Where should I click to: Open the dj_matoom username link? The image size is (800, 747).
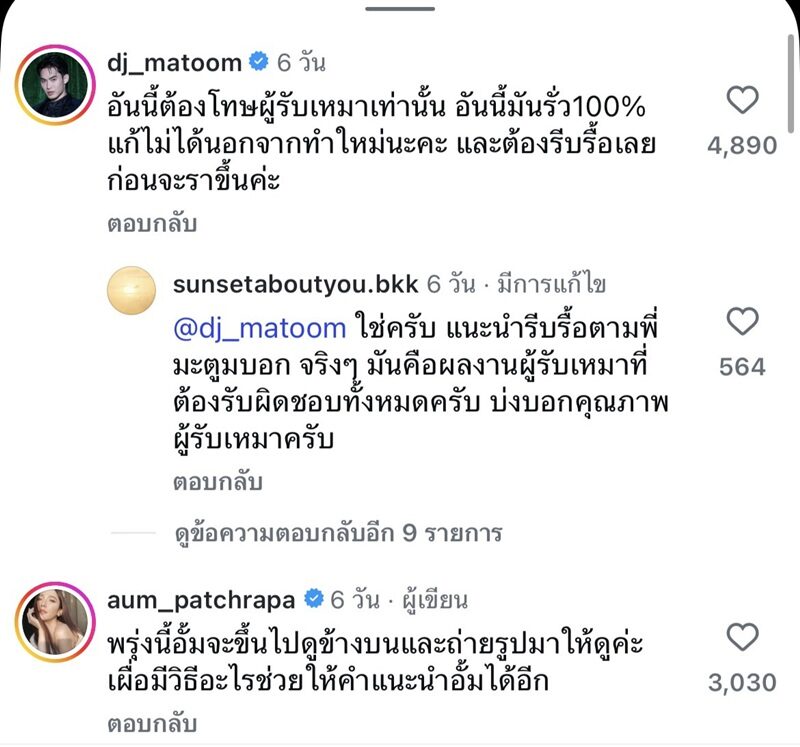174,63
